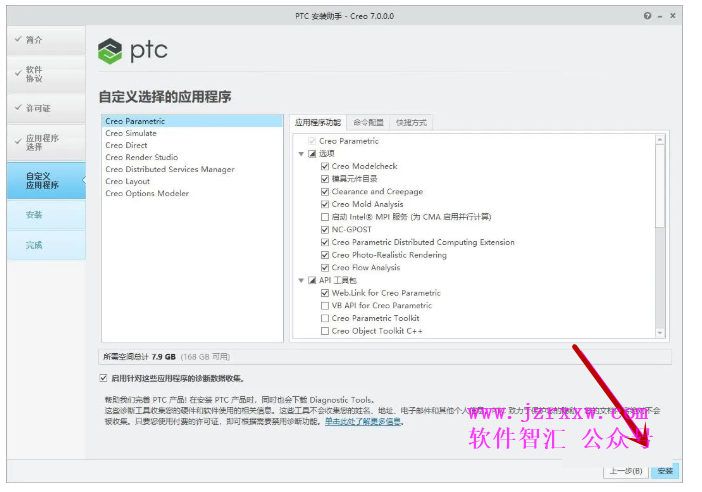
Task: Toggle the Creo Mold Analysis checkbox
Action: [325, 204]
